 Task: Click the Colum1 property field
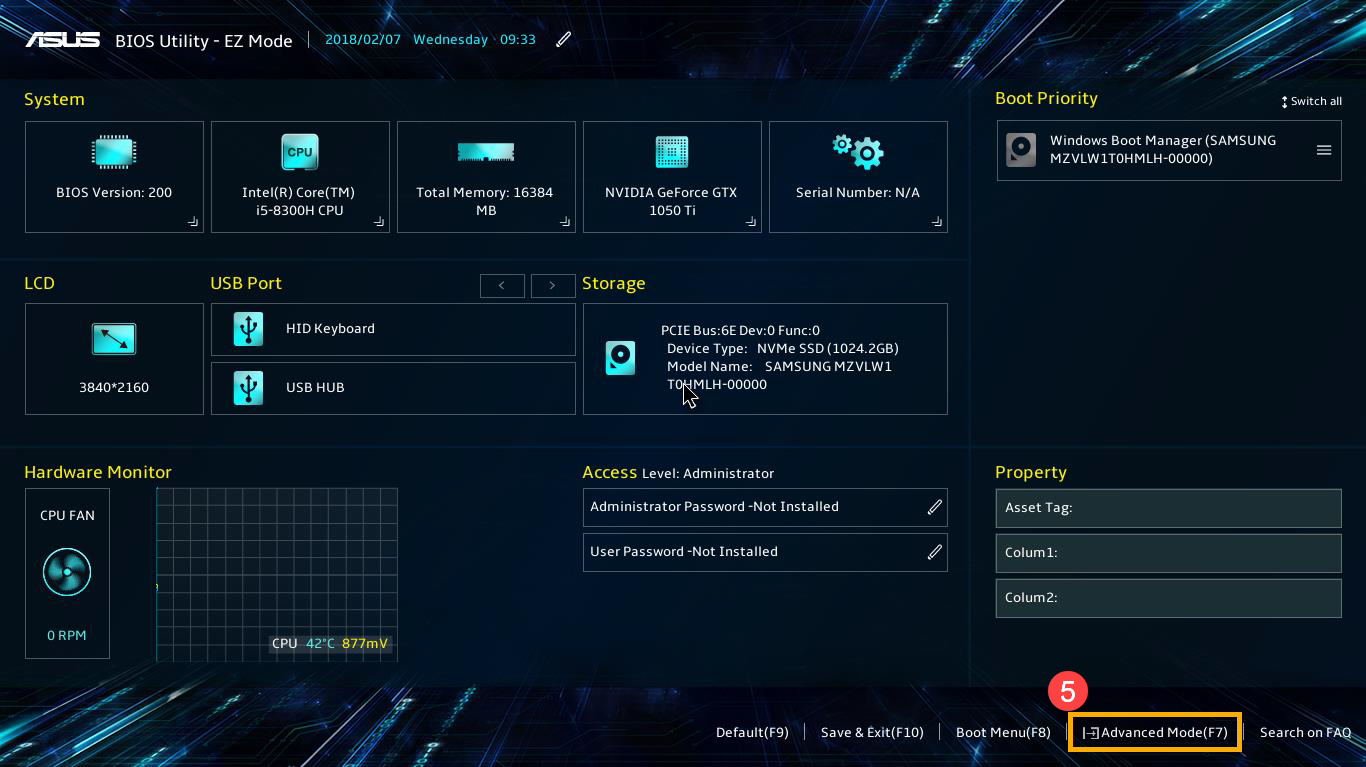pos(1168,553)
